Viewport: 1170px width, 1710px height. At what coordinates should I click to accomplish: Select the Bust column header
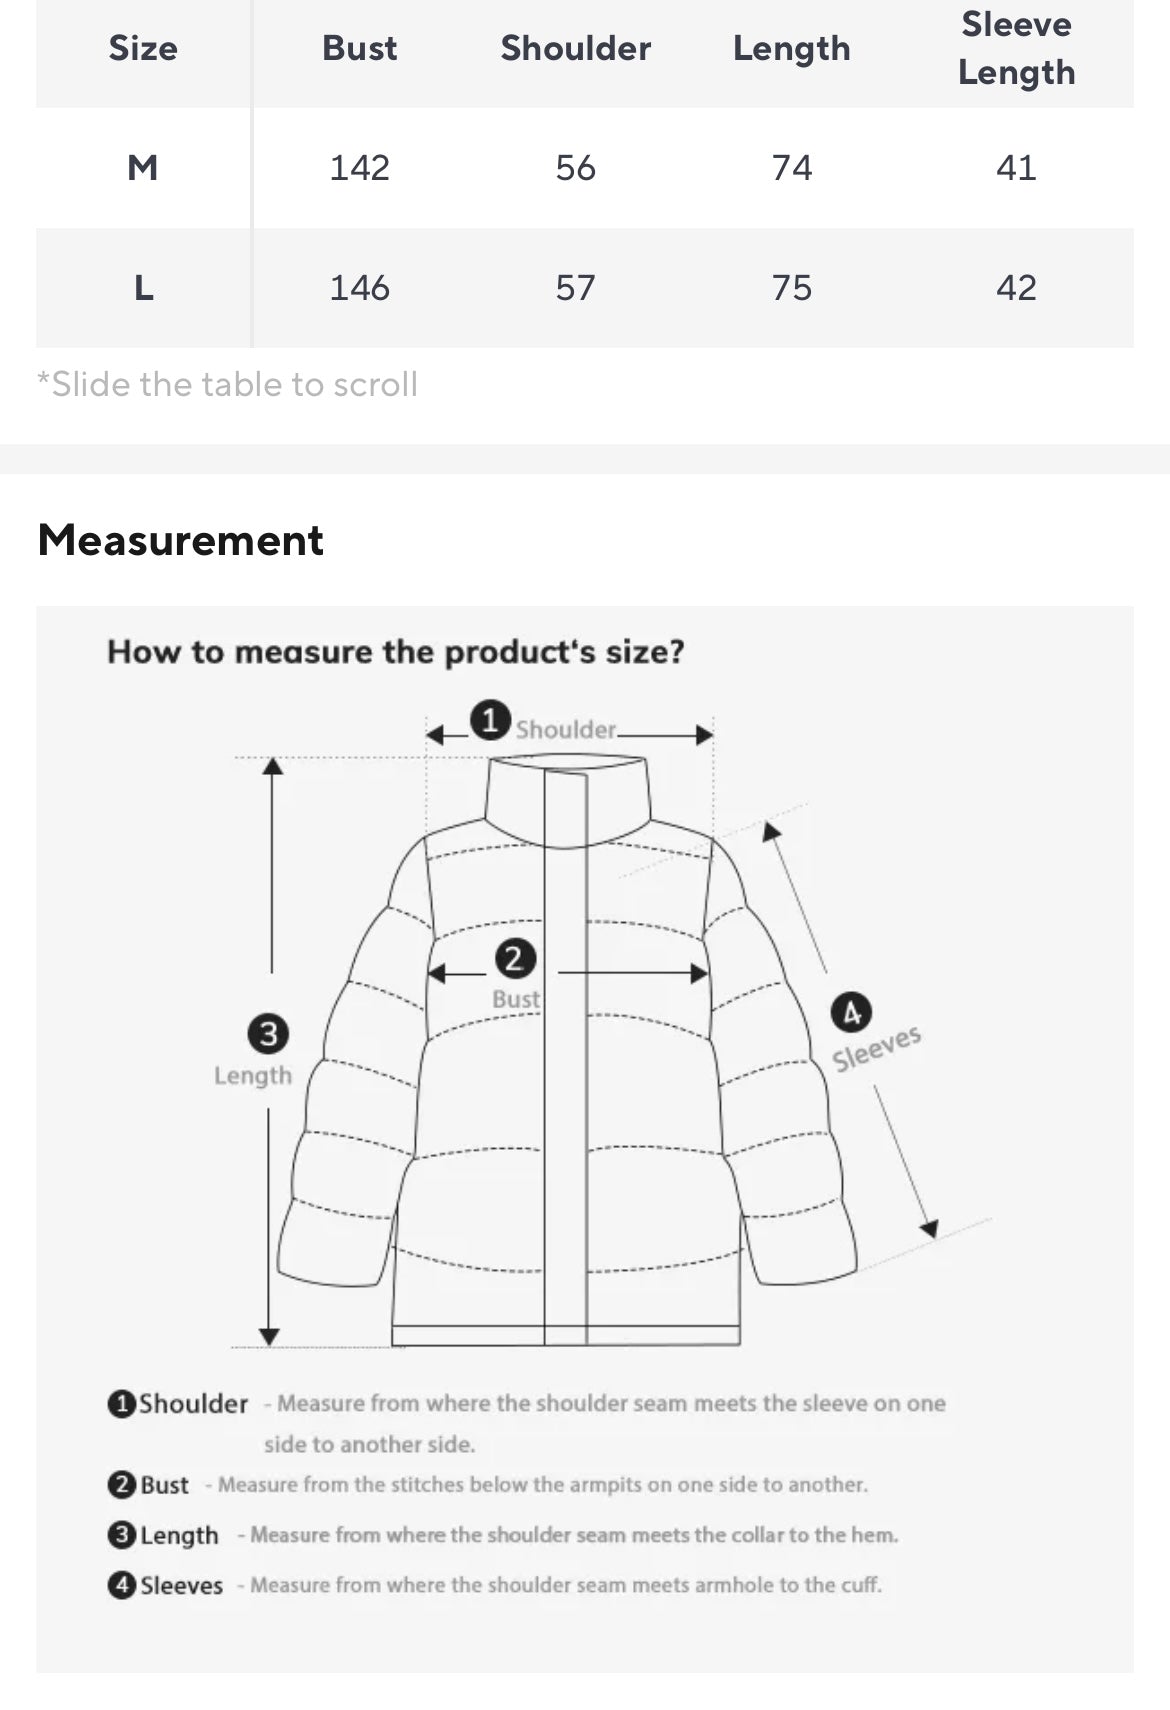coord(359,48)
